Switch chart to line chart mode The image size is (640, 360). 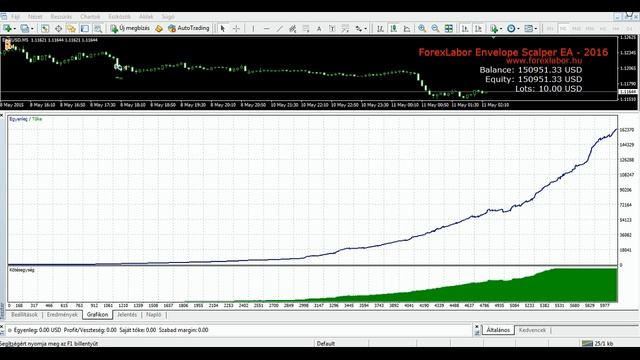[407, 28]
